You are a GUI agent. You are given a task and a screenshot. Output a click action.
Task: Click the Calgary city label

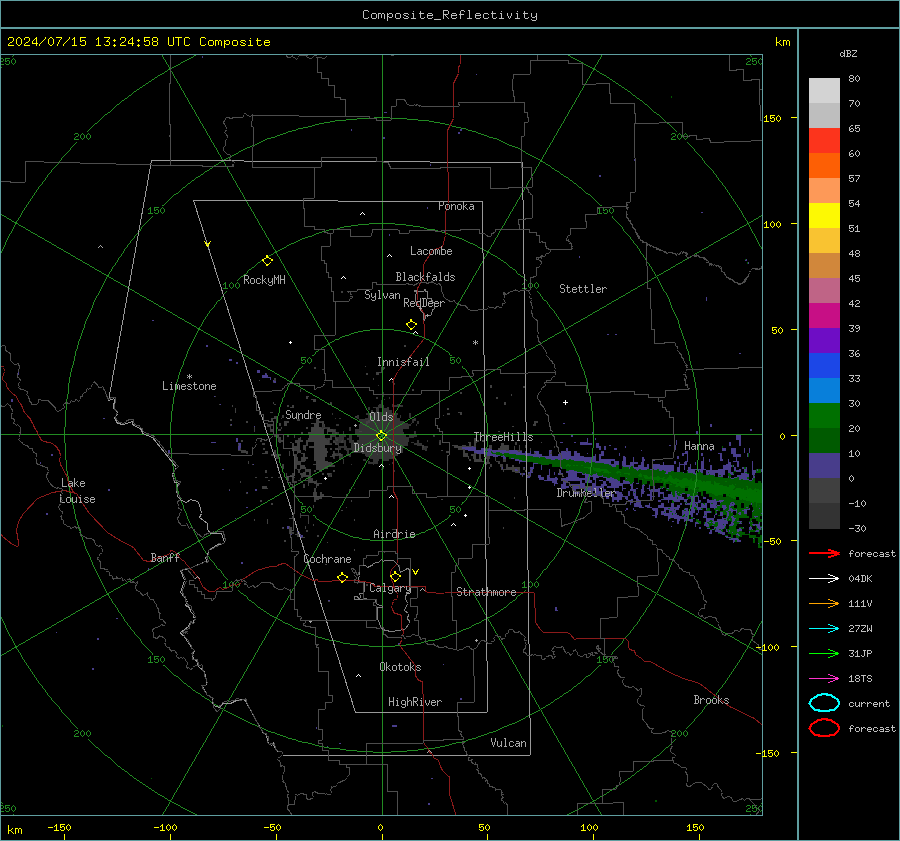[x=390, y=588]
